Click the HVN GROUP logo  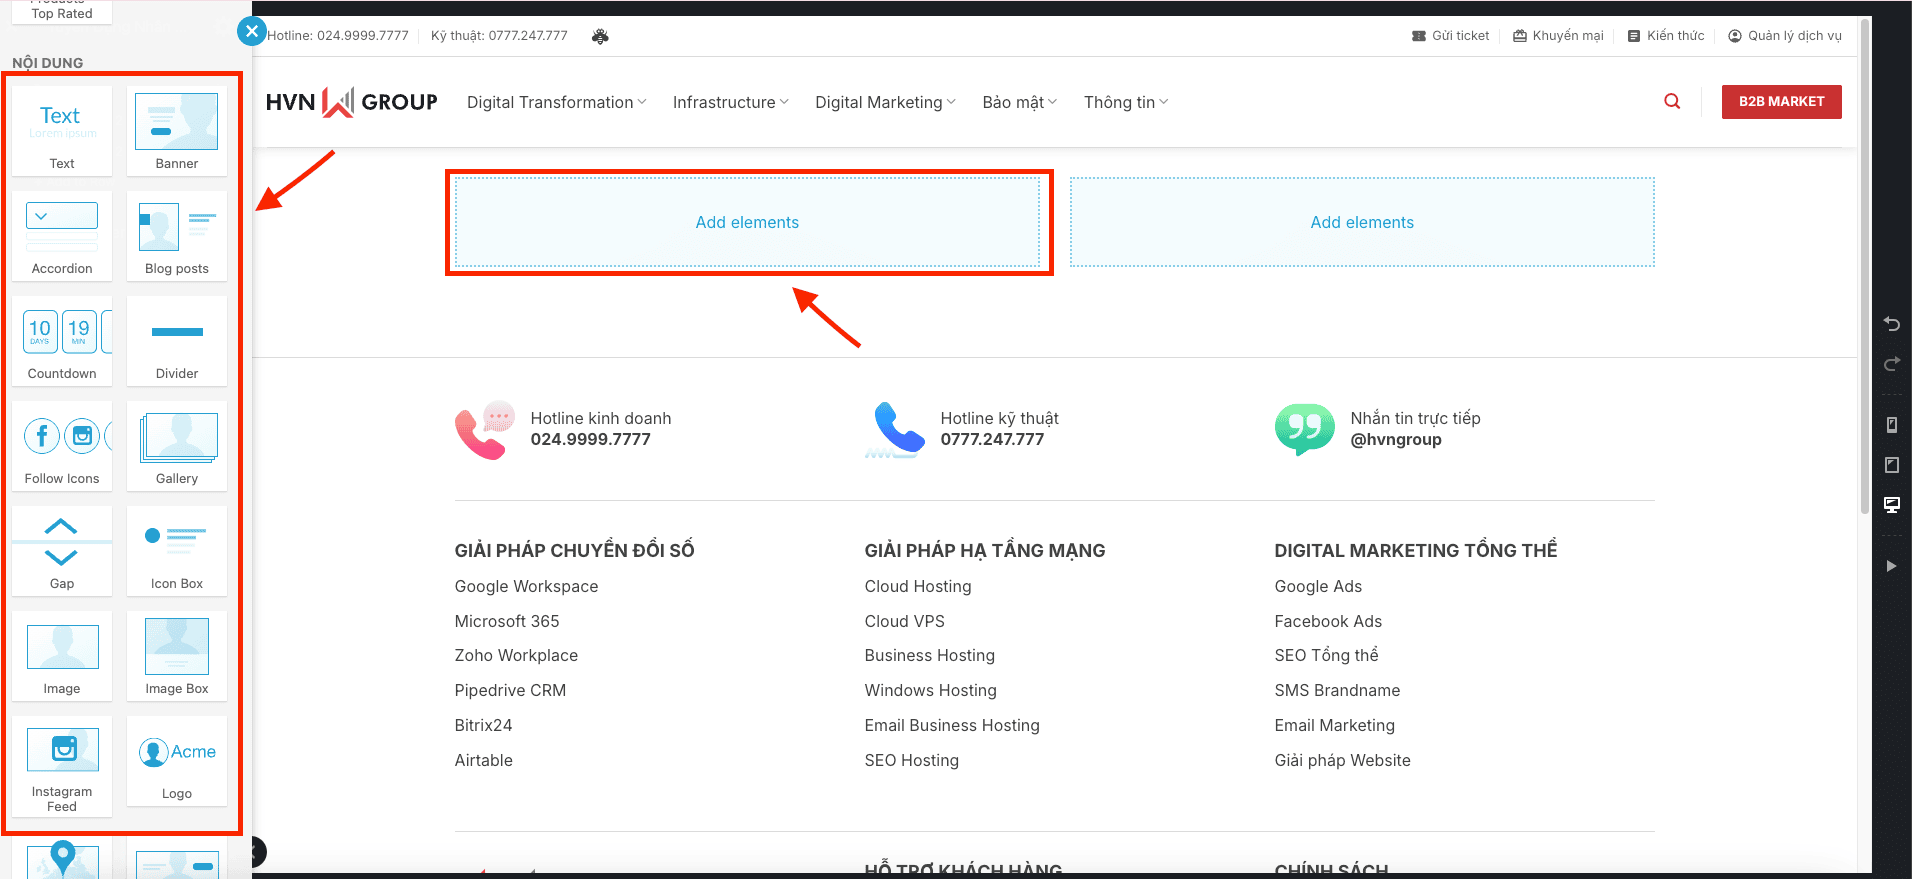(x=352, y=102)
